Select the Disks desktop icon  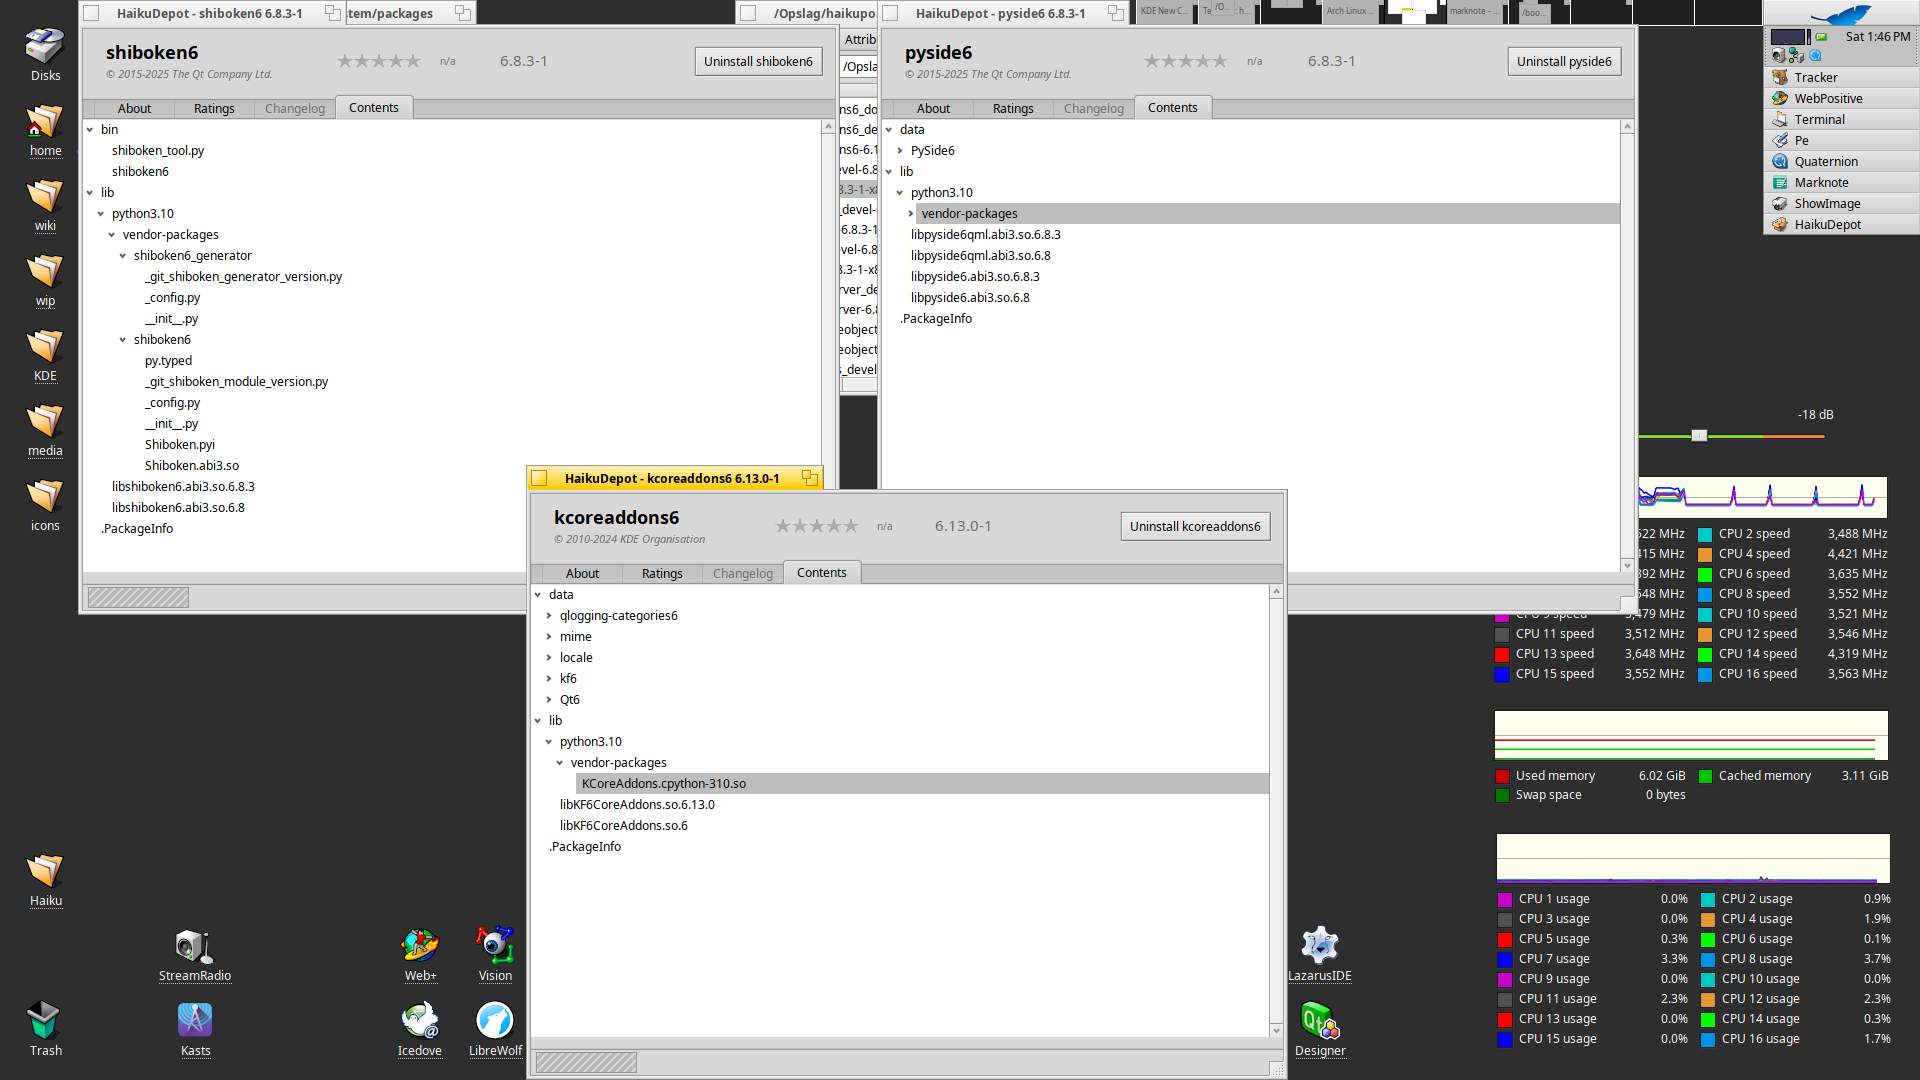click(45, 55)
